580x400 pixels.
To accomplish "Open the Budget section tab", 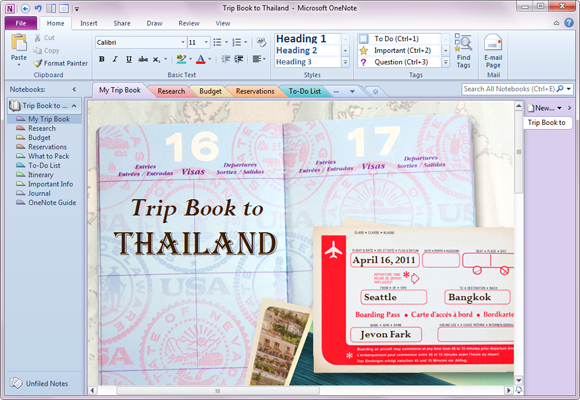I will click(210, 91).
